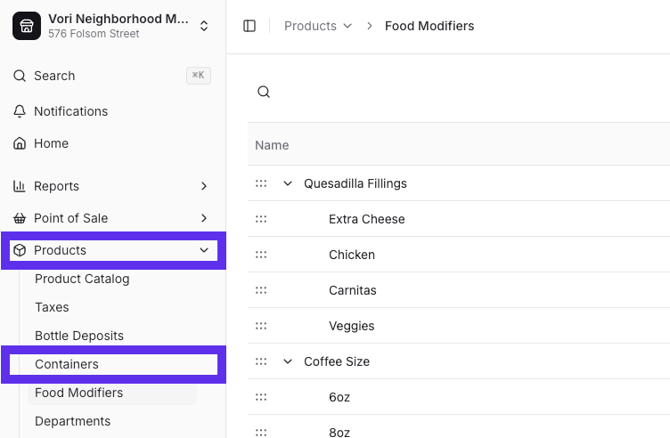Click the search magnifier above the table

click(264, 92)
